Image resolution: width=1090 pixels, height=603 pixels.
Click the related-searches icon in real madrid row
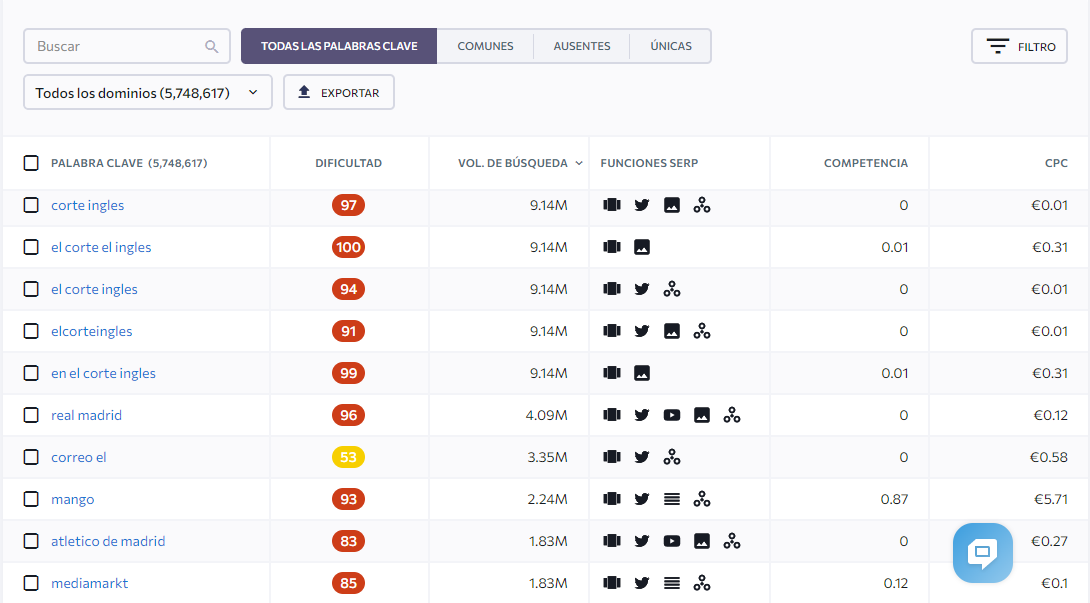[731, 415]
